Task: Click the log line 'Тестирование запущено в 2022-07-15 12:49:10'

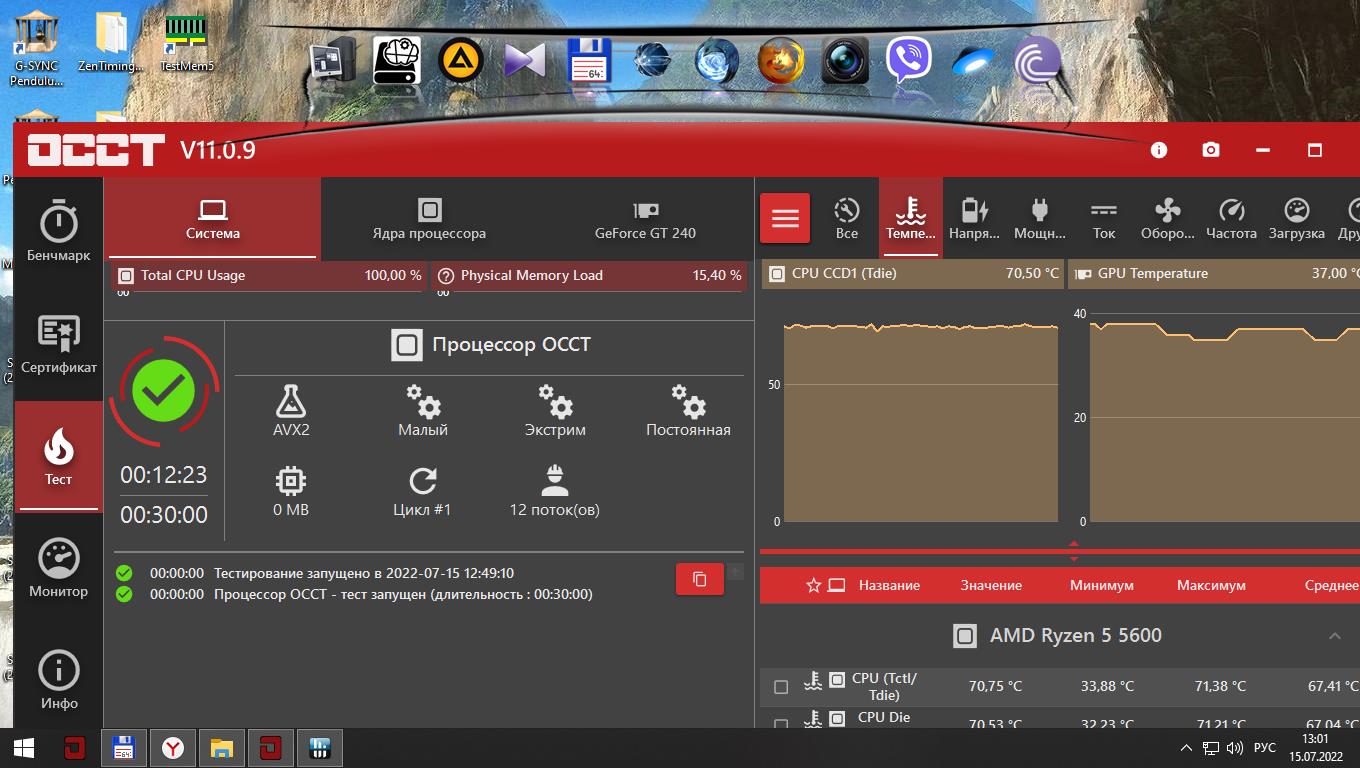Action: coord(364,574)
